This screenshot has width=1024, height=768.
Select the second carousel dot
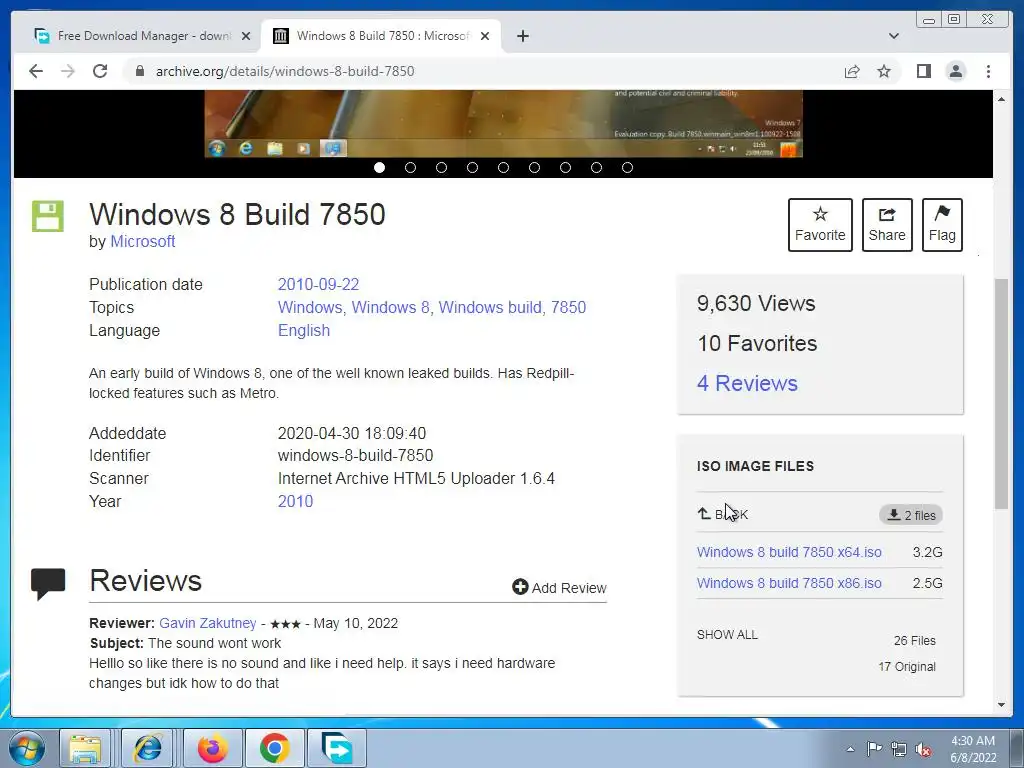[410, 168]
